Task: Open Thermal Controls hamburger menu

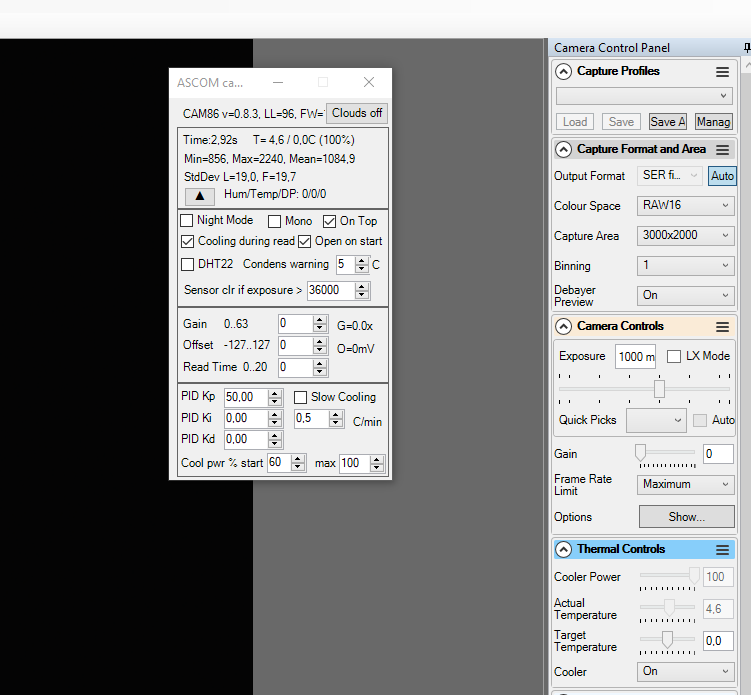Action: click(x=722, y=550)
